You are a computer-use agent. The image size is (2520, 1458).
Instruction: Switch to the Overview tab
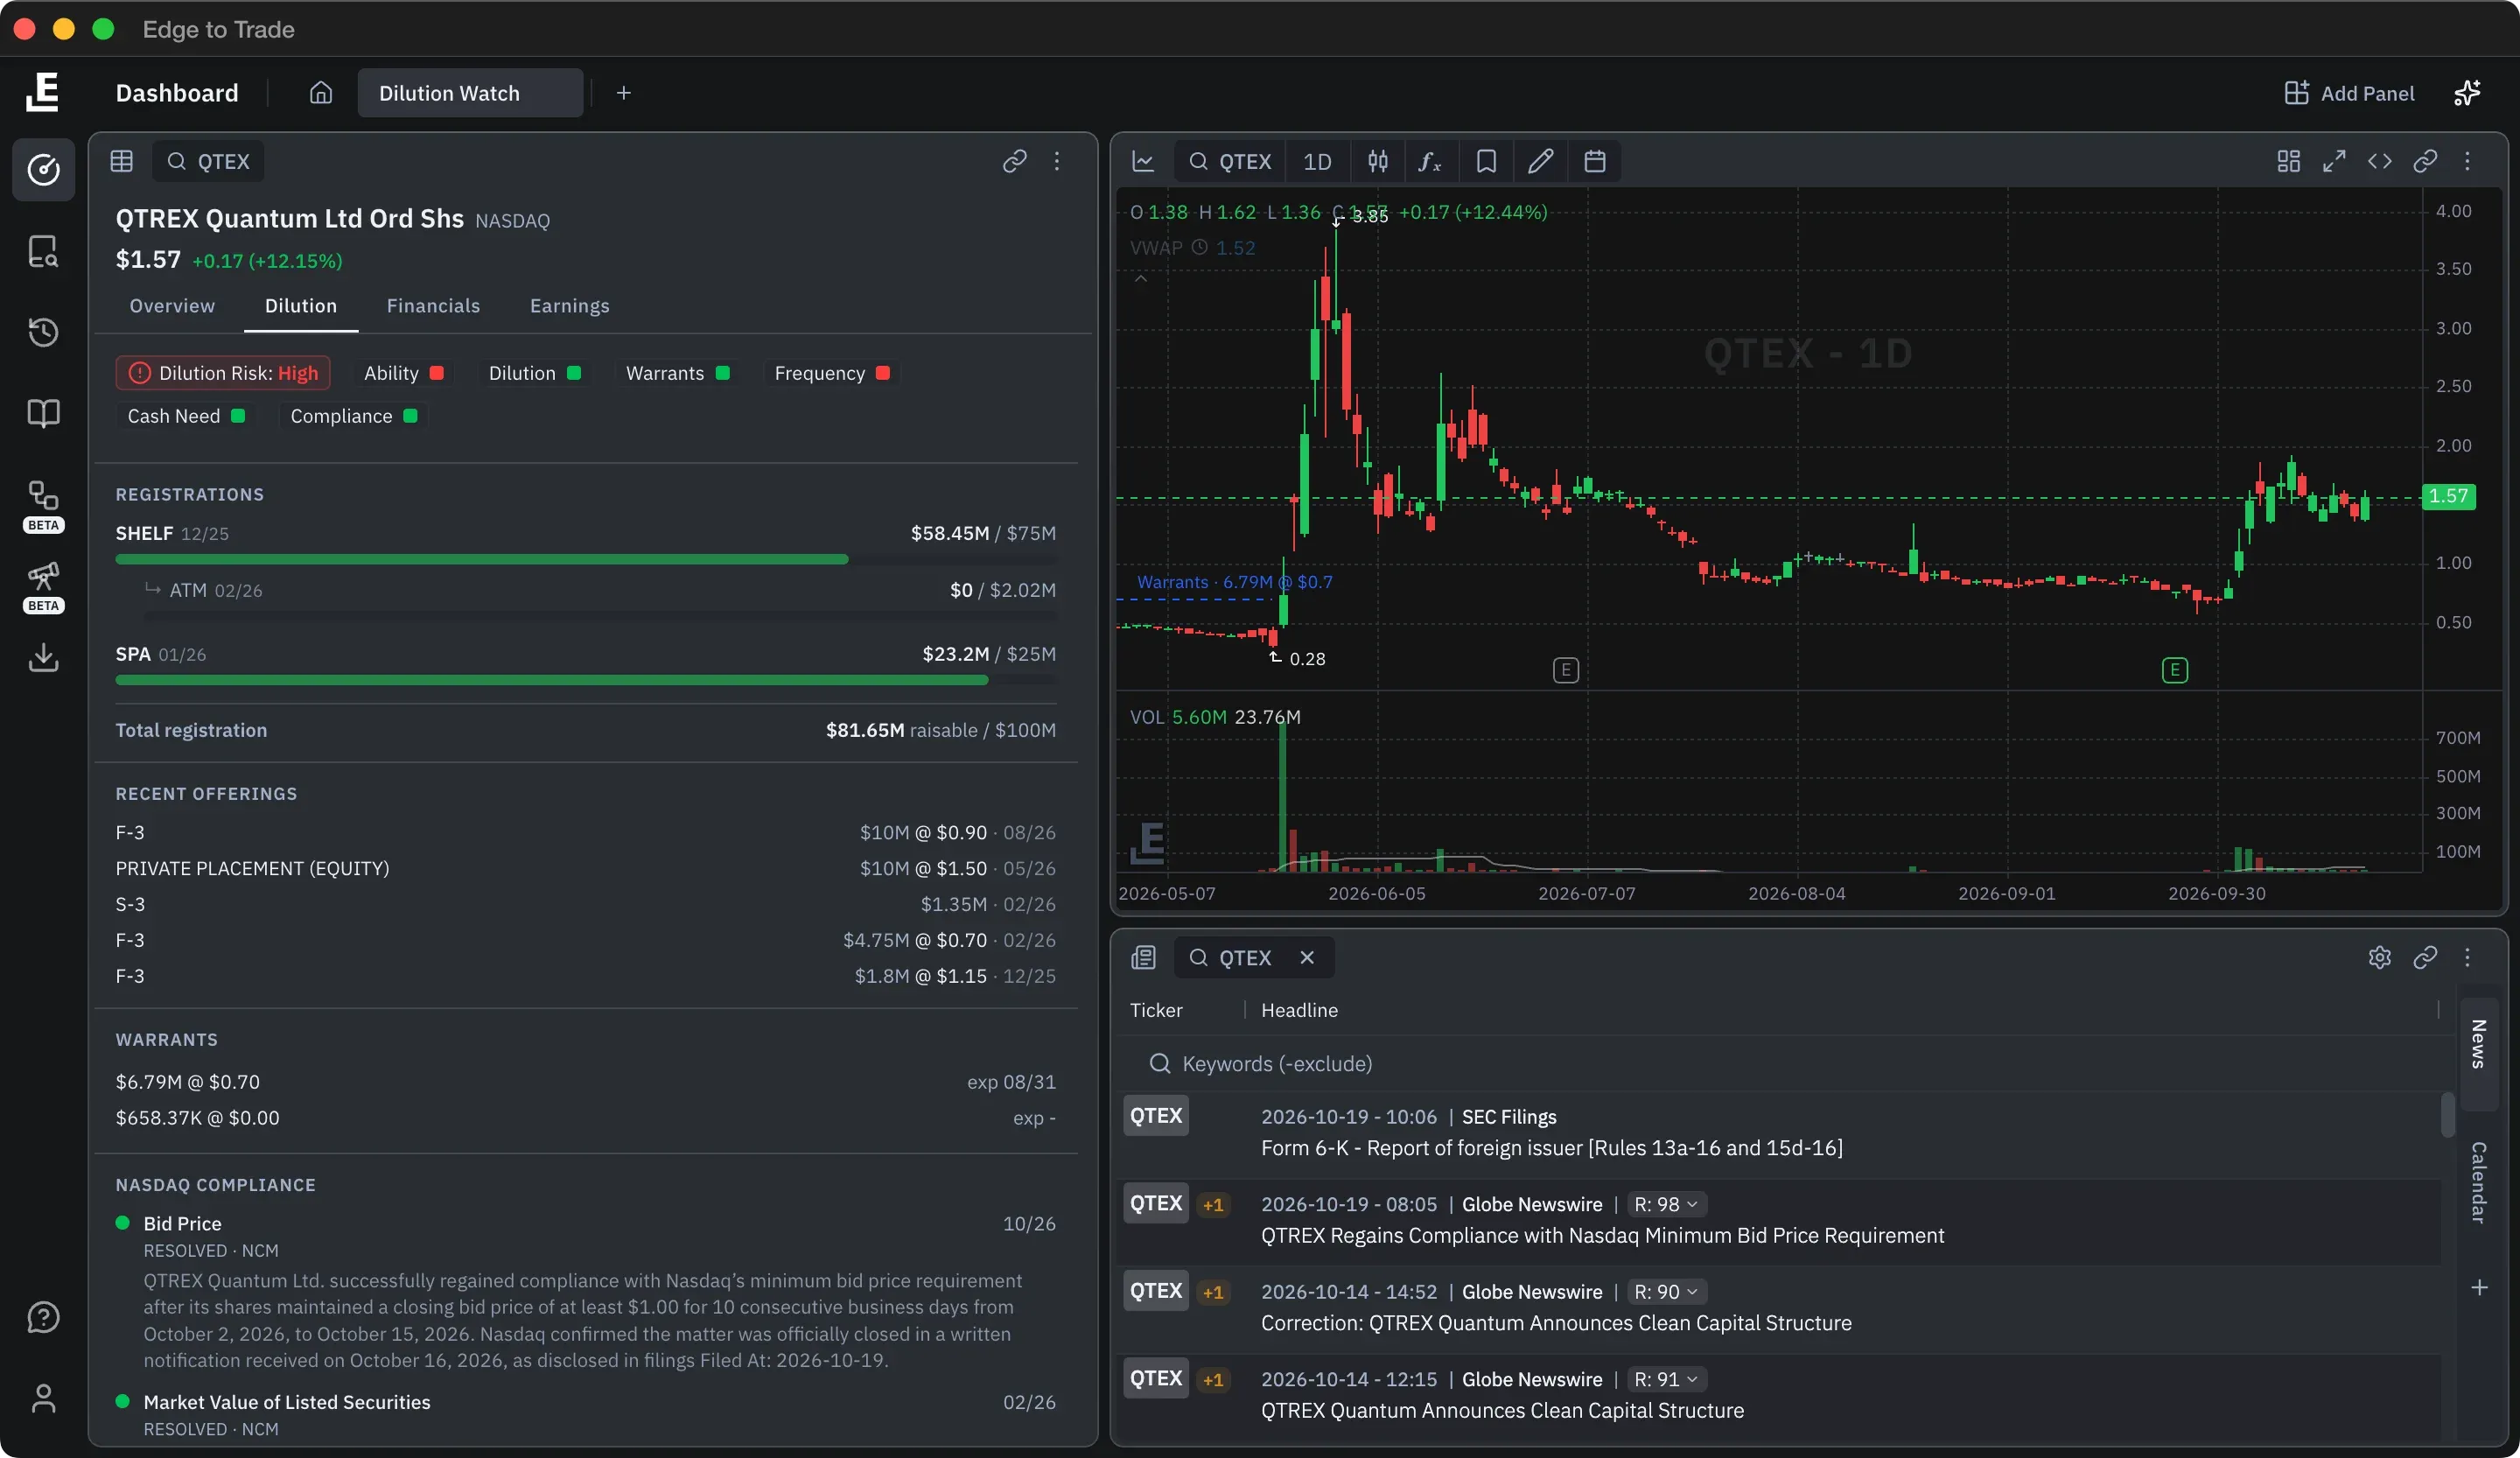pos(172,306)
